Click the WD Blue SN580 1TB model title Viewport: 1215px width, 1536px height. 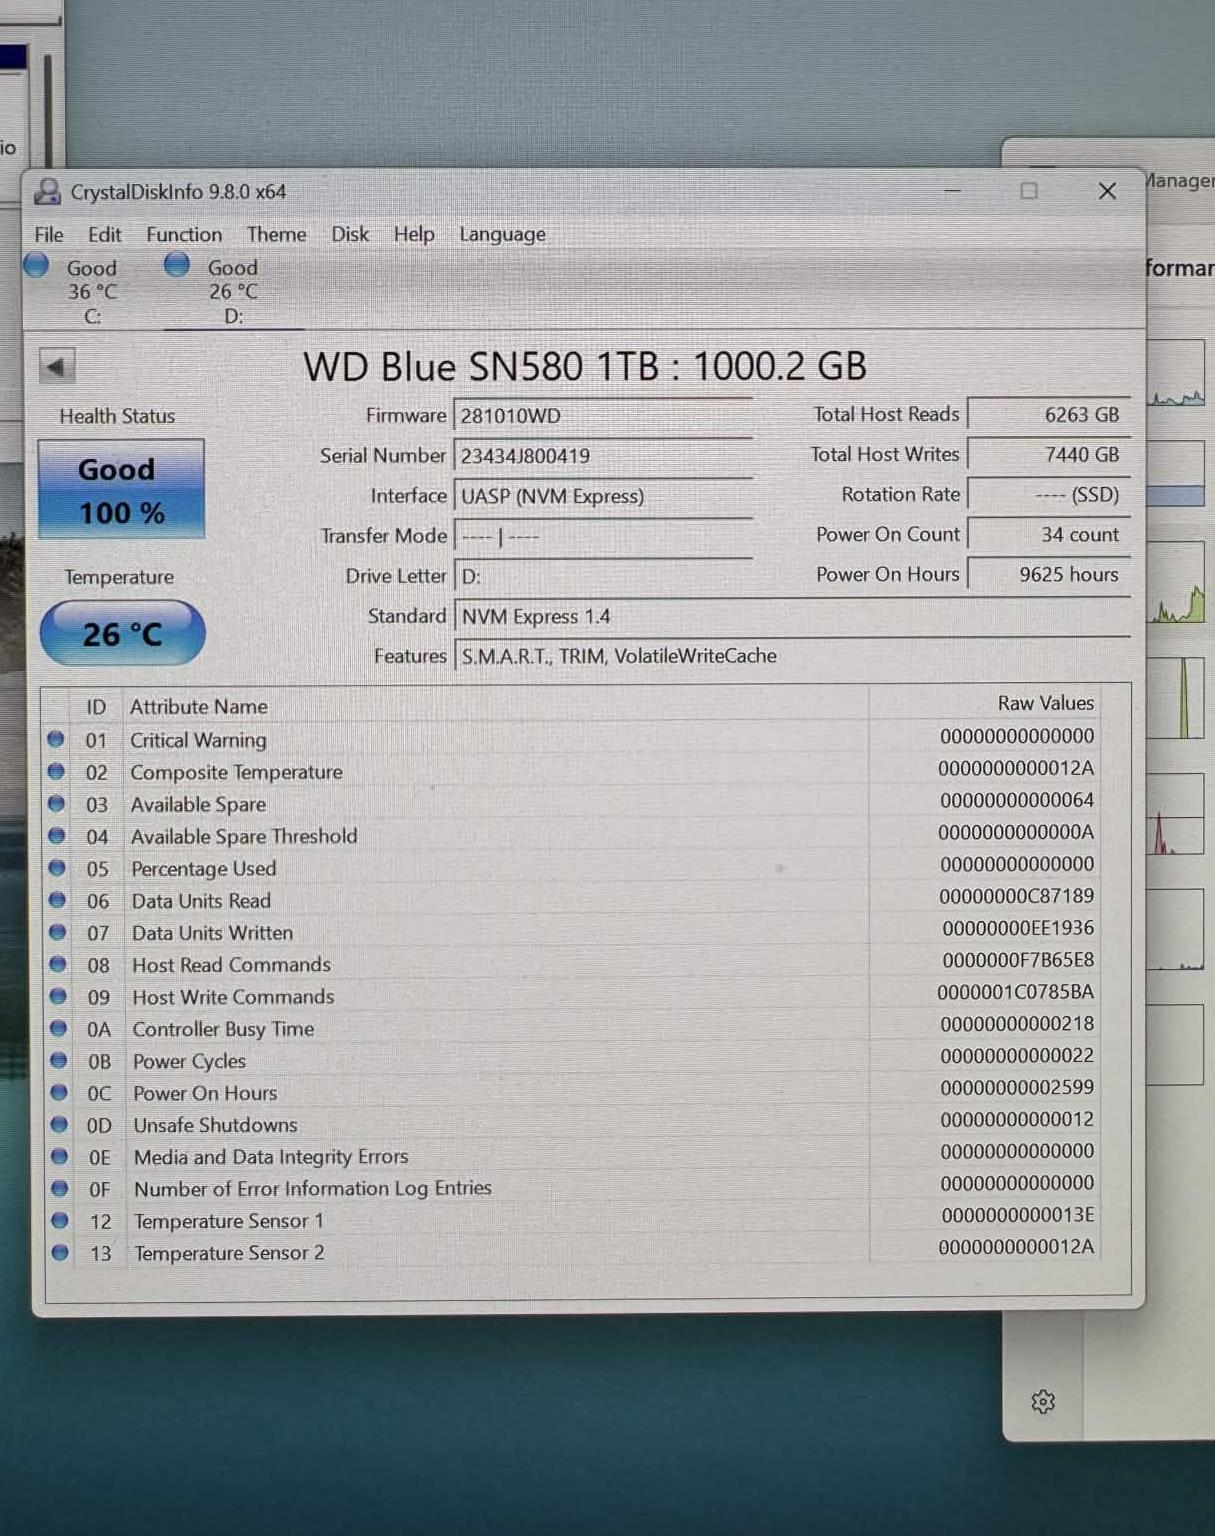coord(585,366)
